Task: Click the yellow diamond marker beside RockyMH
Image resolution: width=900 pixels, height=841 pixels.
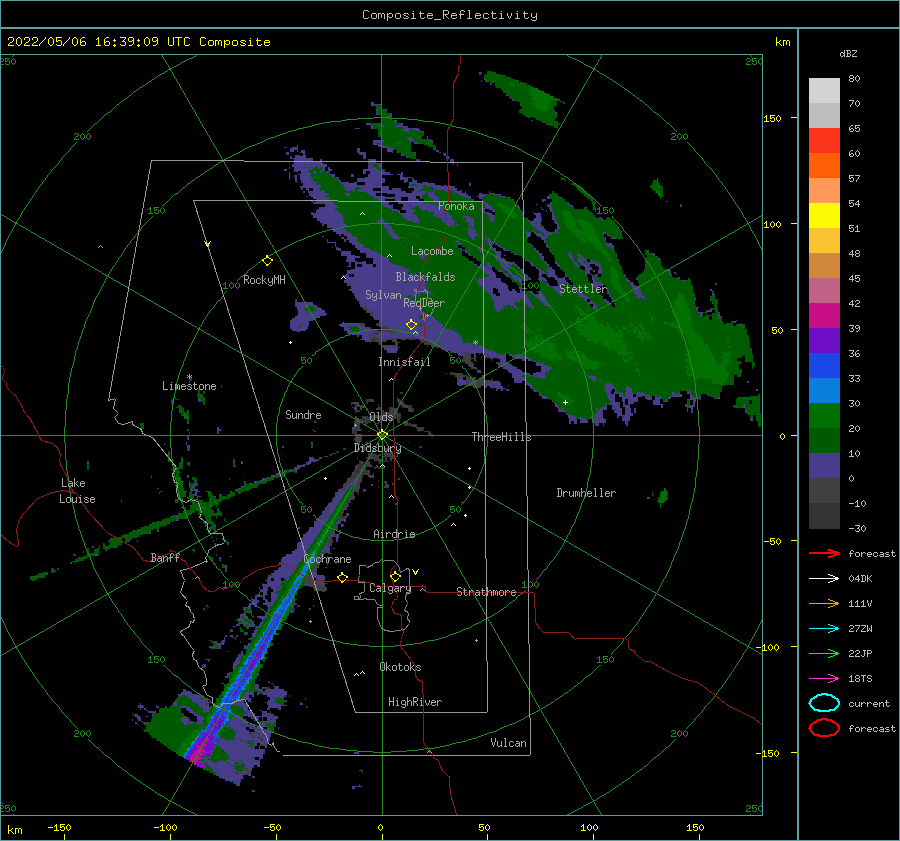Action: point(267,261)
